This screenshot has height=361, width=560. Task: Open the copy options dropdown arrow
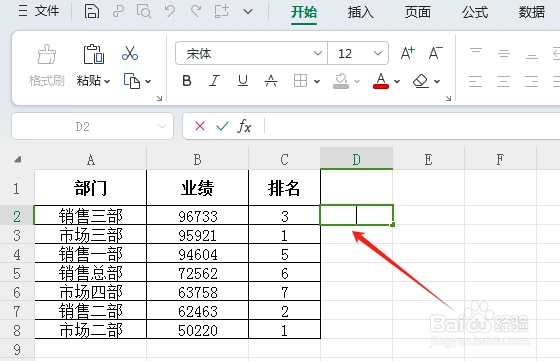point(148,82)
